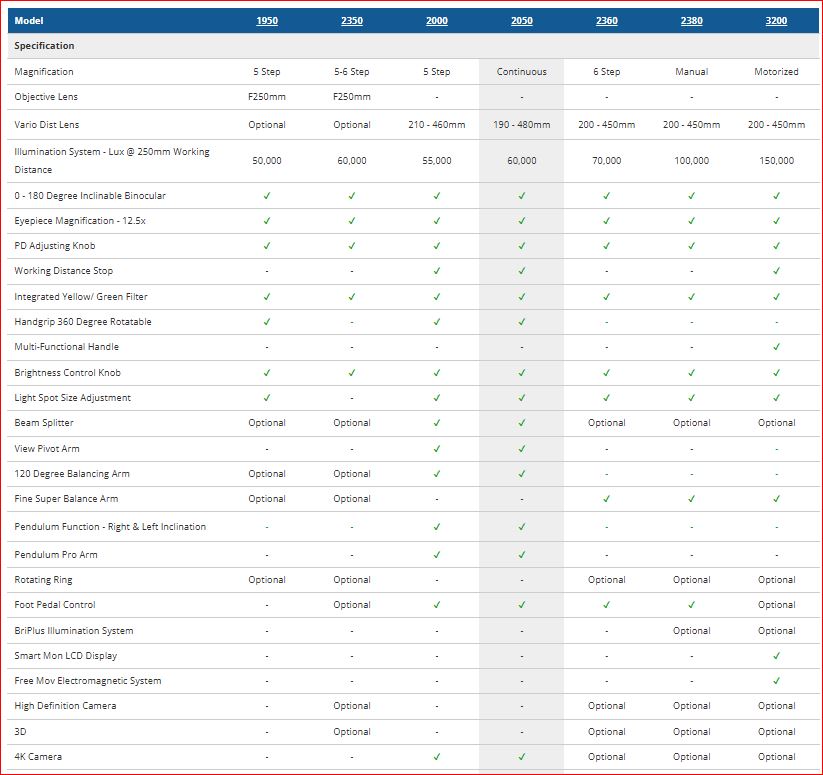Open the model 2350 link
This screenshot has height=775, width=823.
coord(352,21)
